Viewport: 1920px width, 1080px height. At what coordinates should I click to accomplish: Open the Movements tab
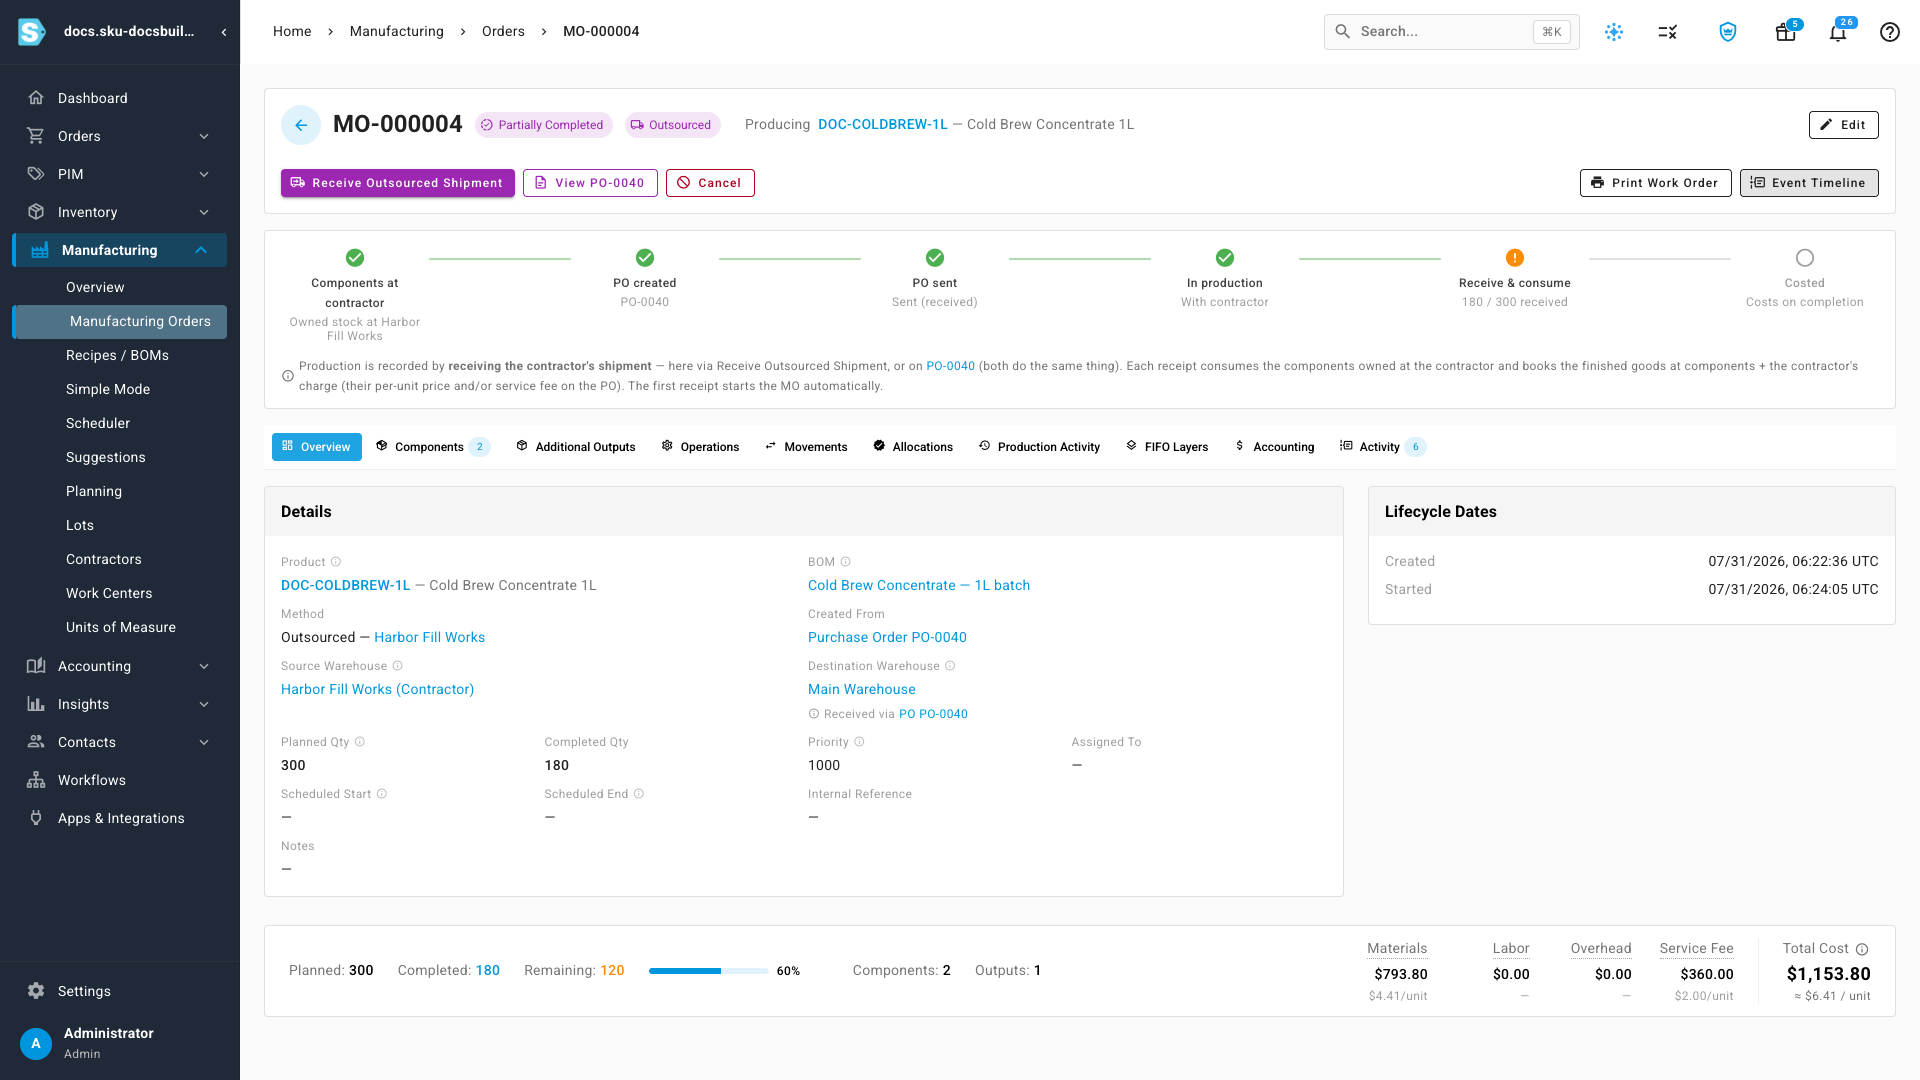806,447
